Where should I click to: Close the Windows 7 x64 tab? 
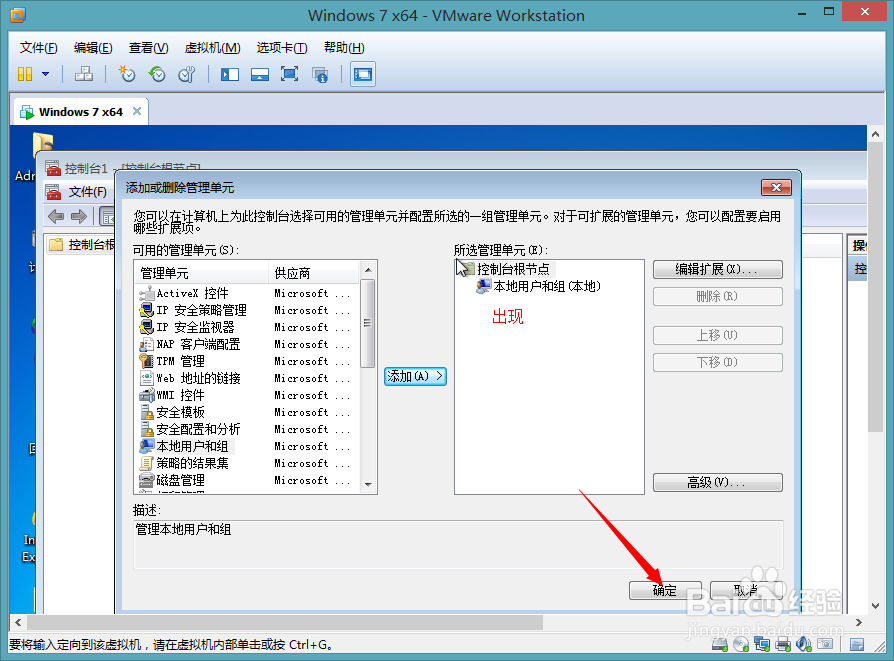tap(137, 111)
